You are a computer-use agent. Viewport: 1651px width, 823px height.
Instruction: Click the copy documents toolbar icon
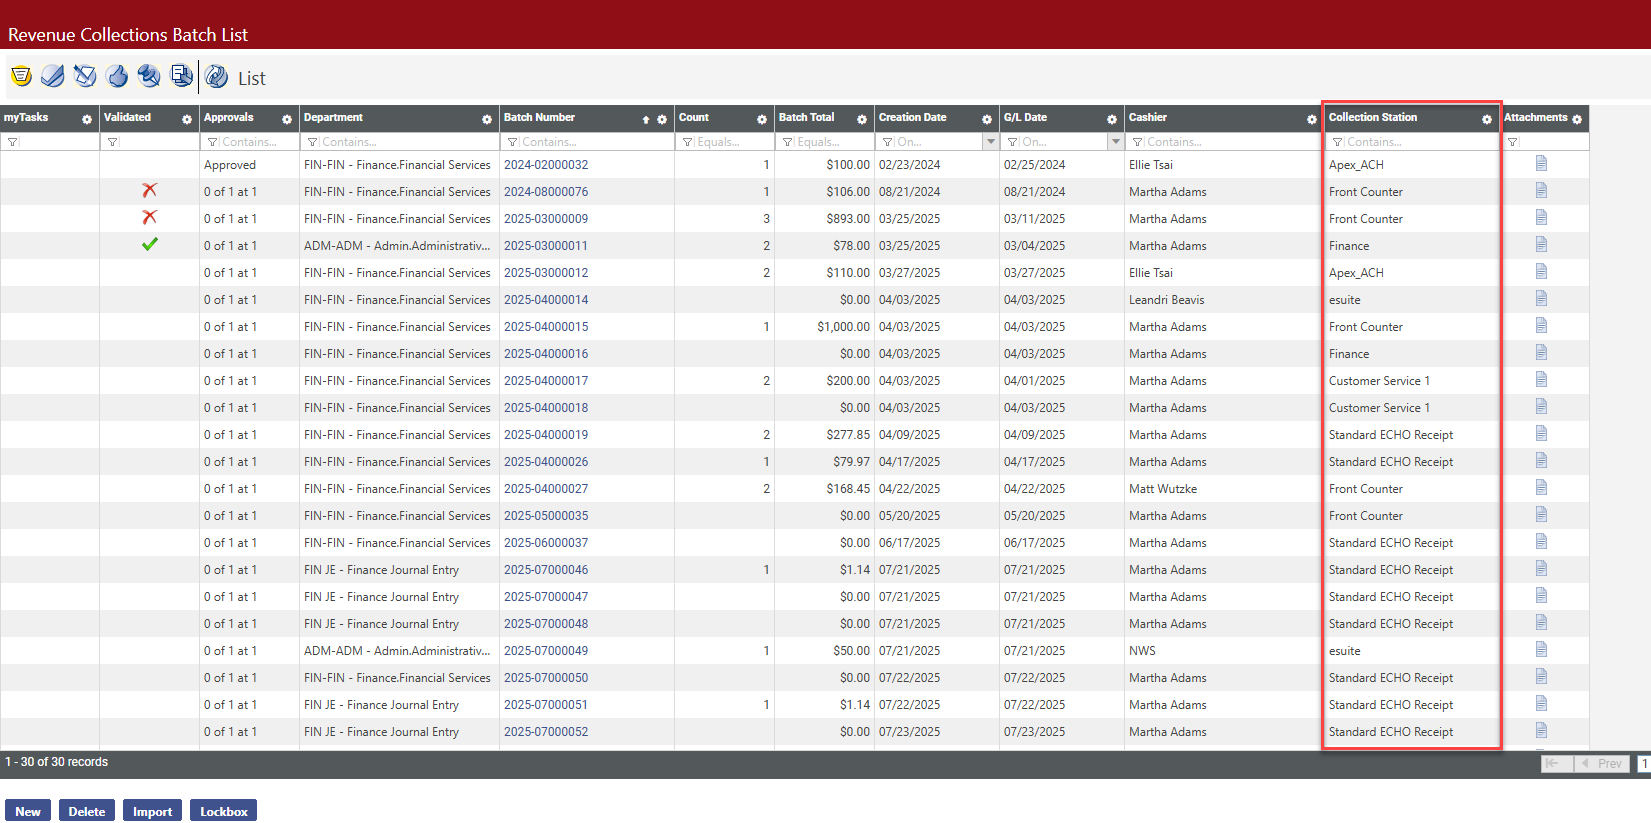[181, 76]
